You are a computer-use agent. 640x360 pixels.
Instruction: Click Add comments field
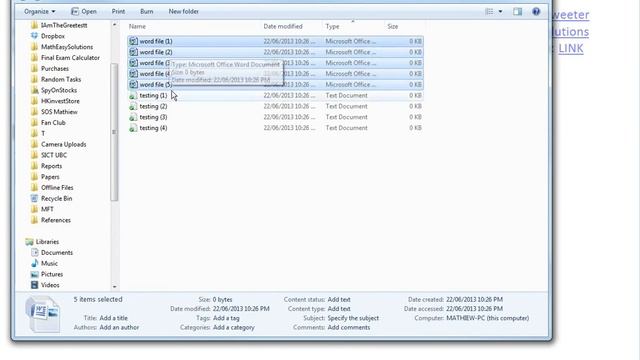click(x=349, y=327)
